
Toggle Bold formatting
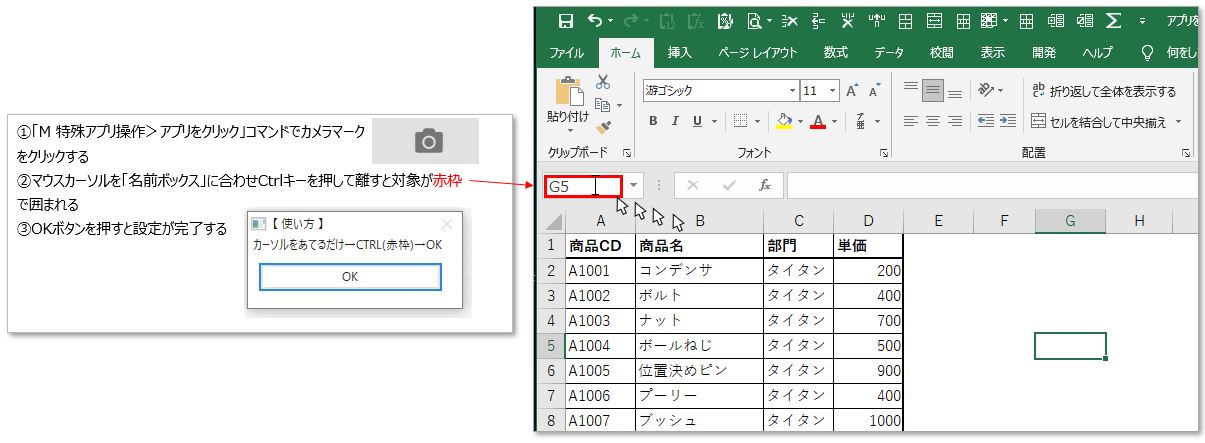653,121
